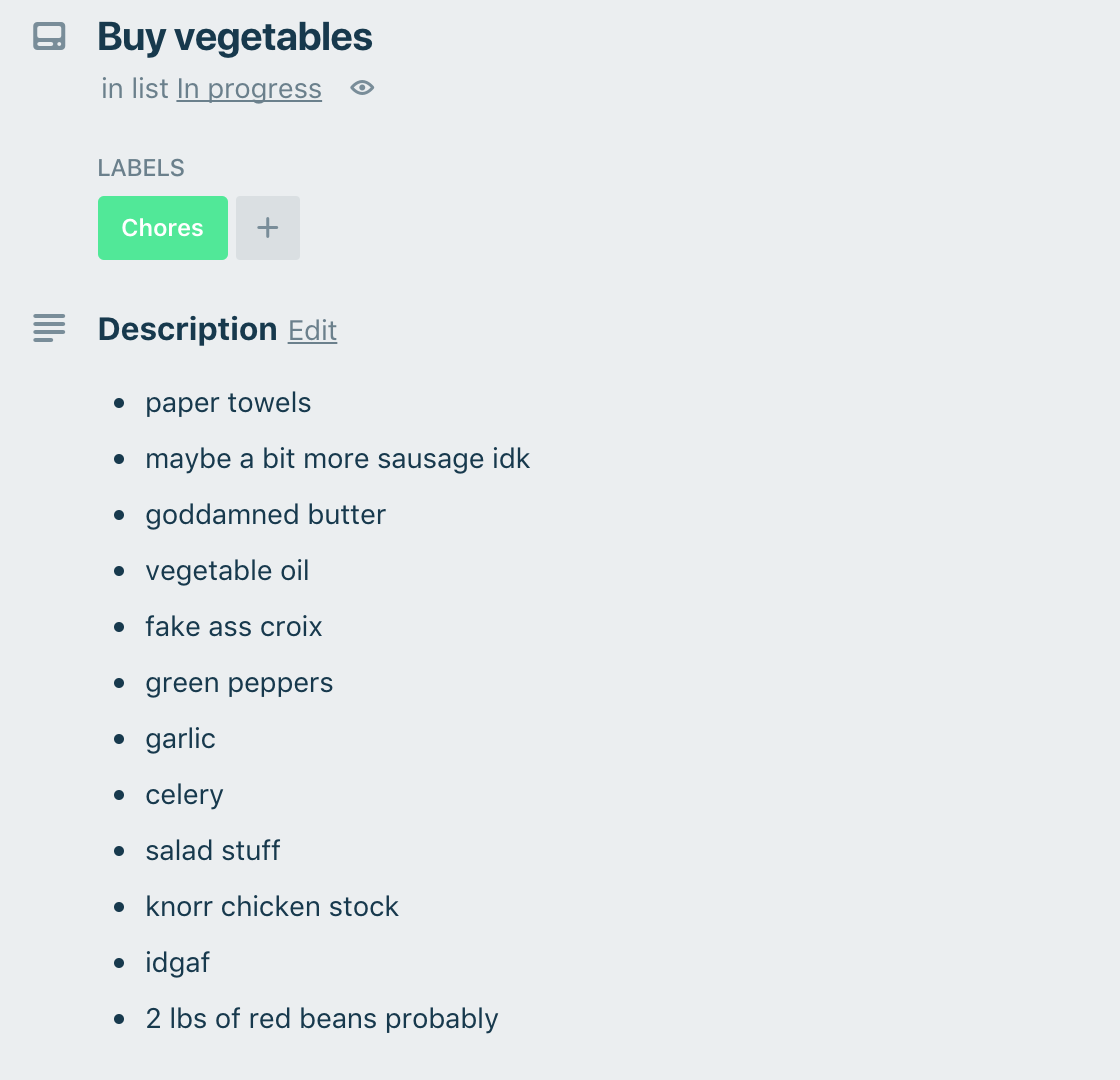Click "maybe a bit more sausage idk"
The image size is (1120, 1080).
[x=337, y=459]
